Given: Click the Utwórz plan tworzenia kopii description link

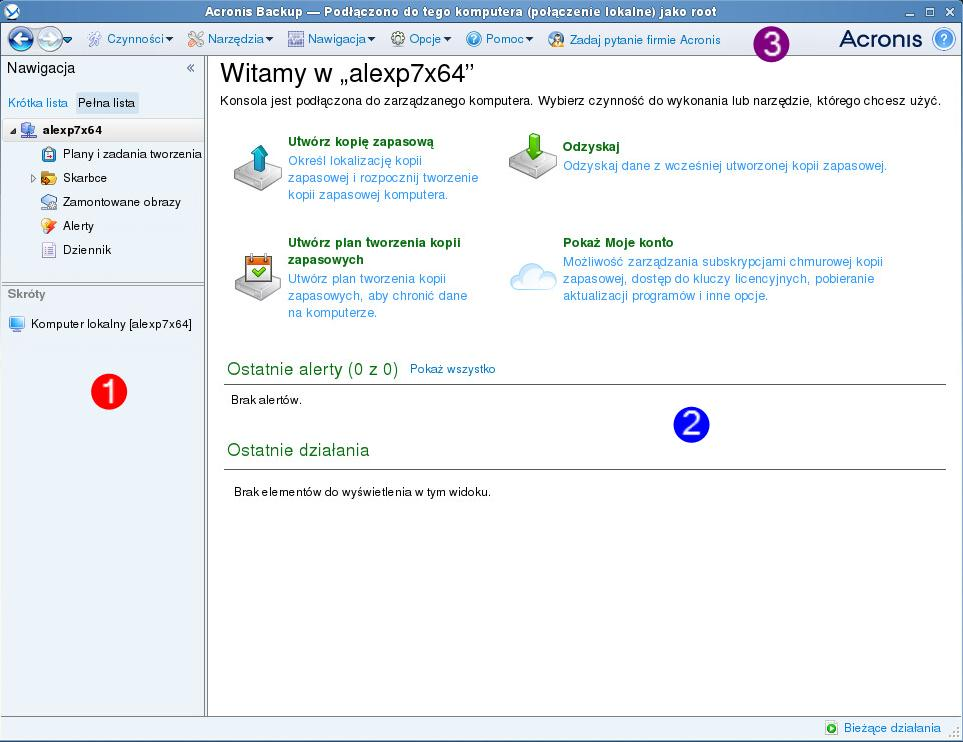Looking at the screenshot, I should pos(377,295).
